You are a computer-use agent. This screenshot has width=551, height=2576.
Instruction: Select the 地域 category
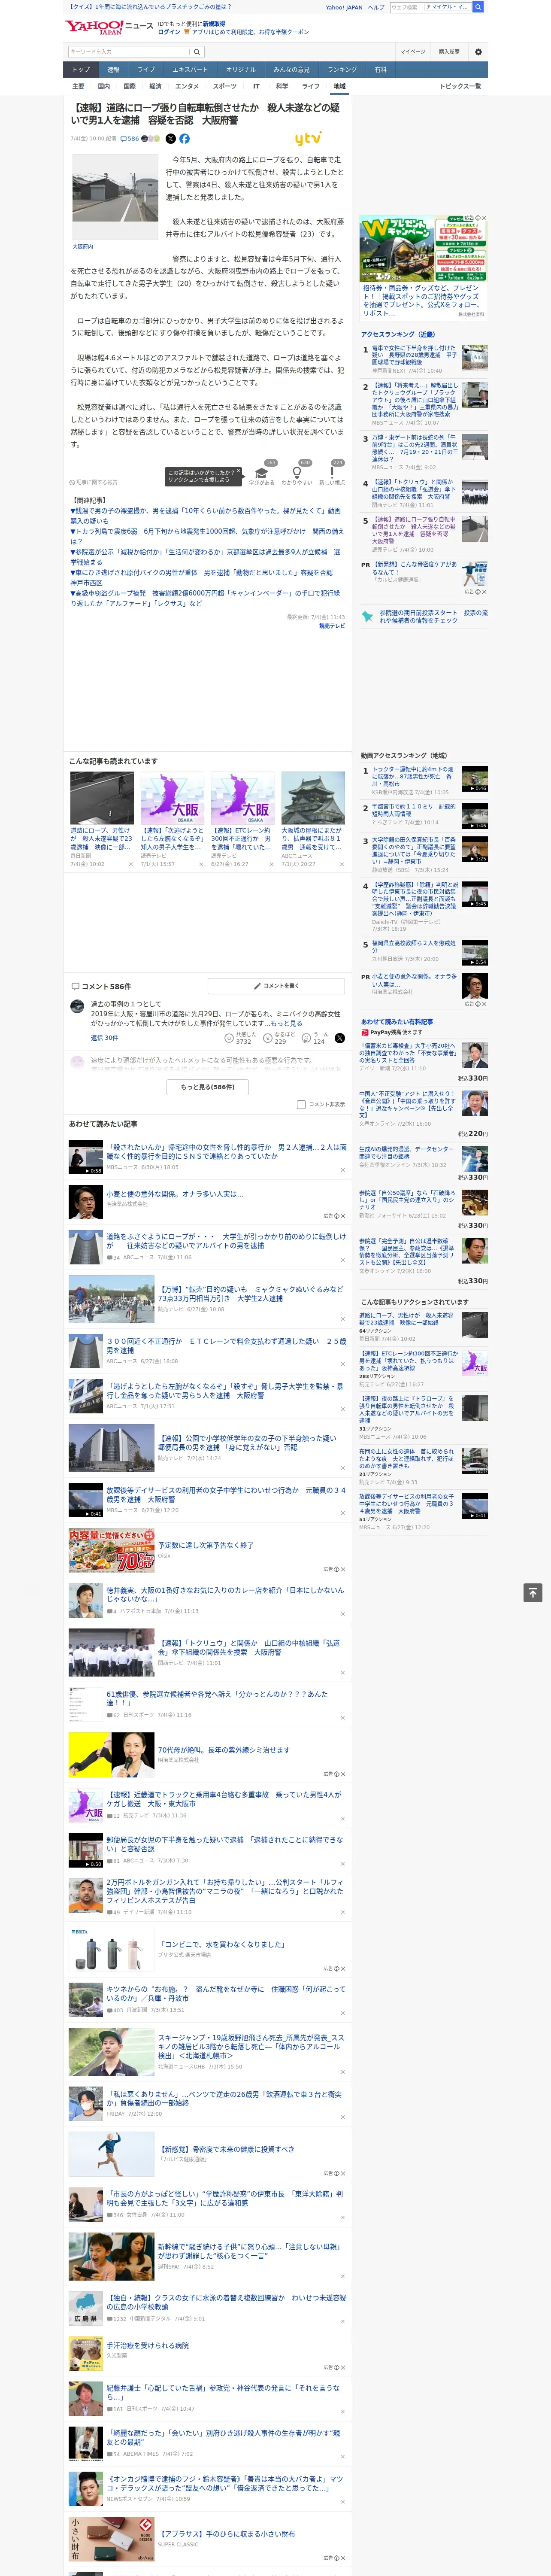(340, 86)
